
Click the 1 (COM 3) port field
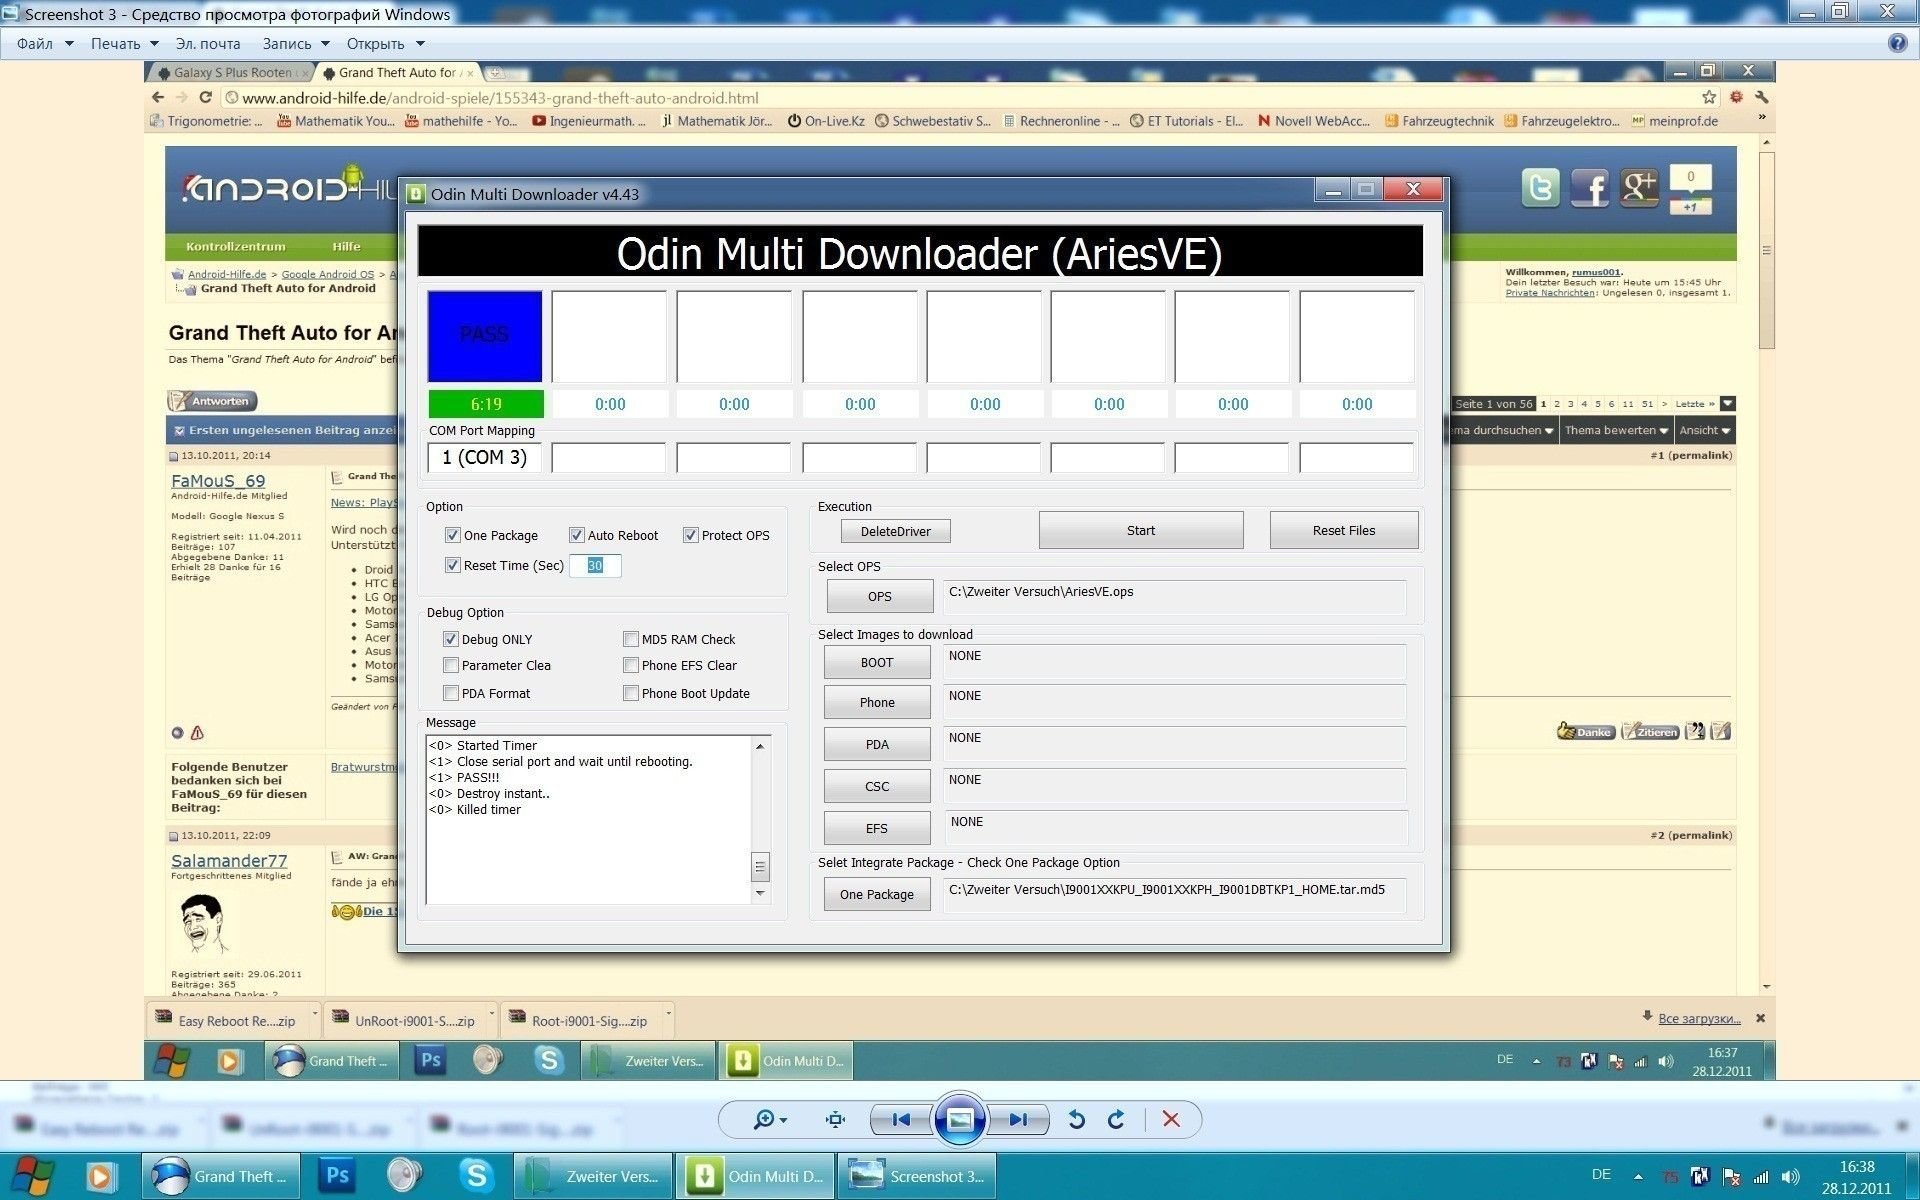(485, 457)
